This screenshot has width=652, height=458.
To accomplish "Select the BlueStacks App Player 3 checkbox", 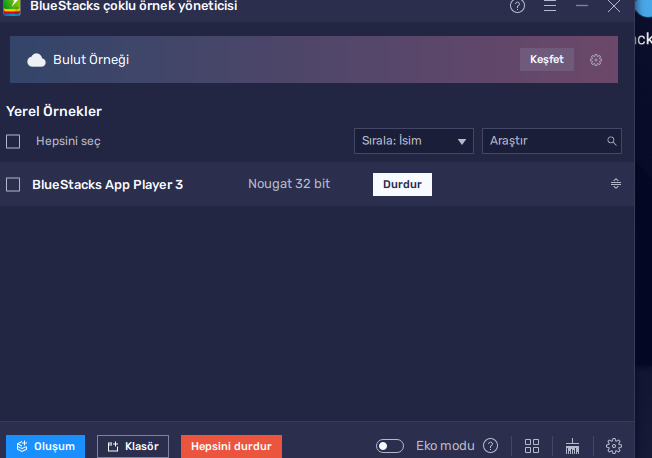I will point(13,184).
